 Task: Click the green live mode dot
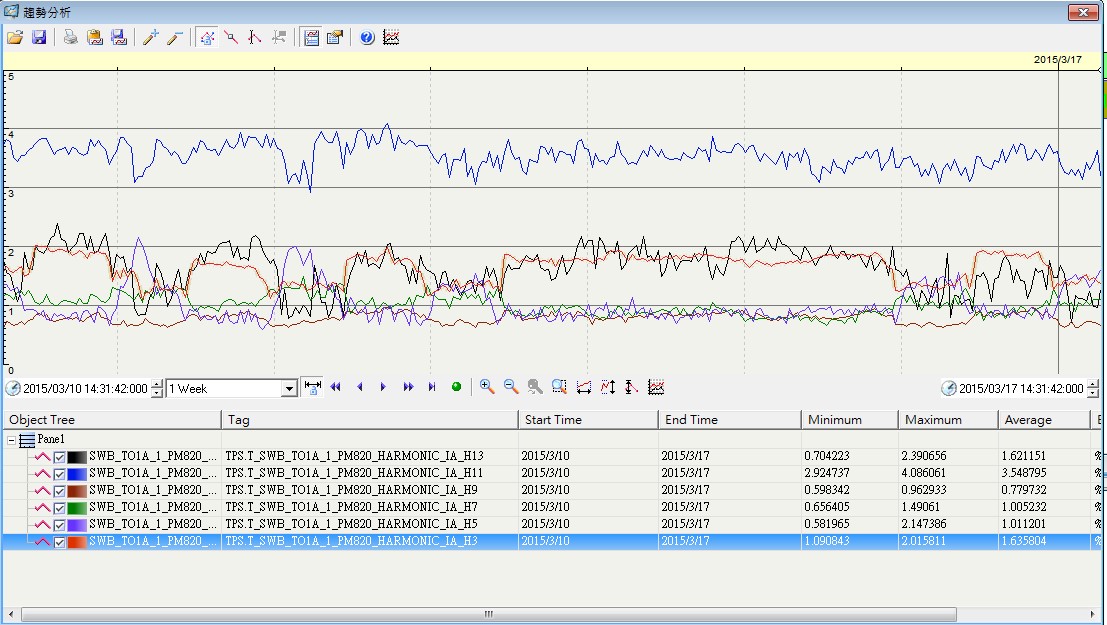pyautogui.click(x=457, y=387)
